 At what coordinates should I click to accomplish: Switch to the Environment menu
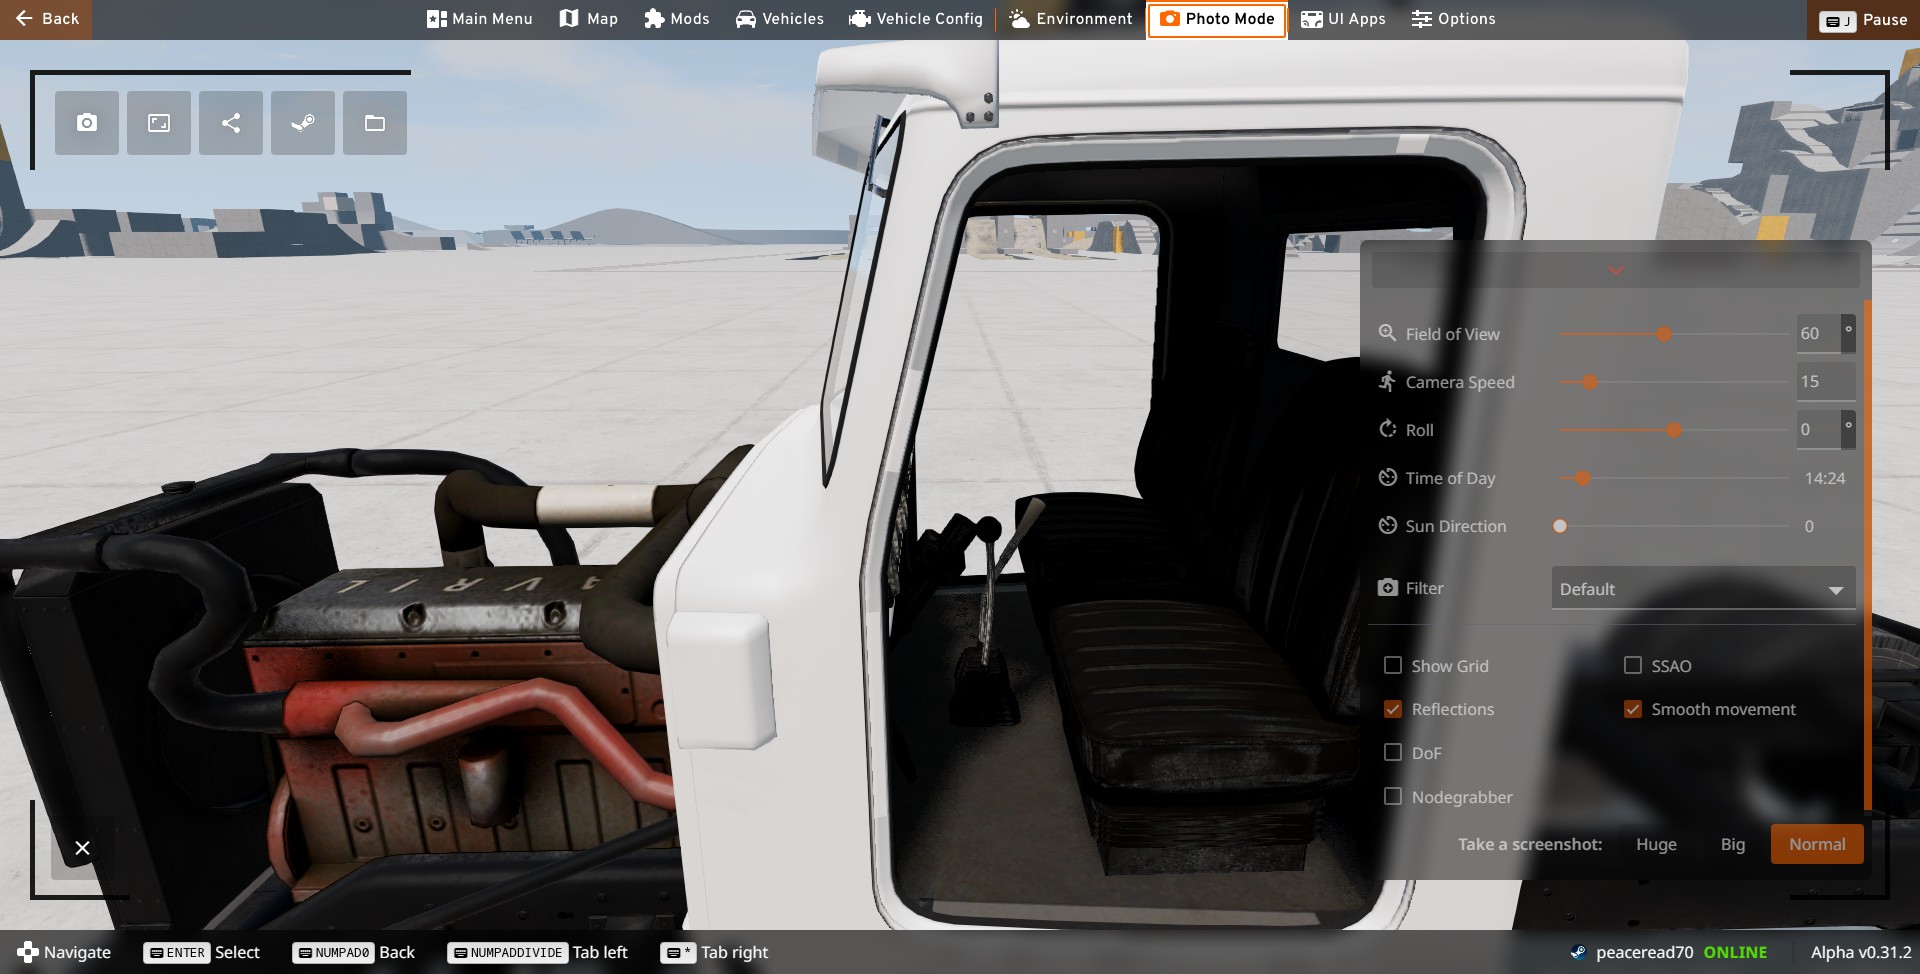pos(1071,19)
